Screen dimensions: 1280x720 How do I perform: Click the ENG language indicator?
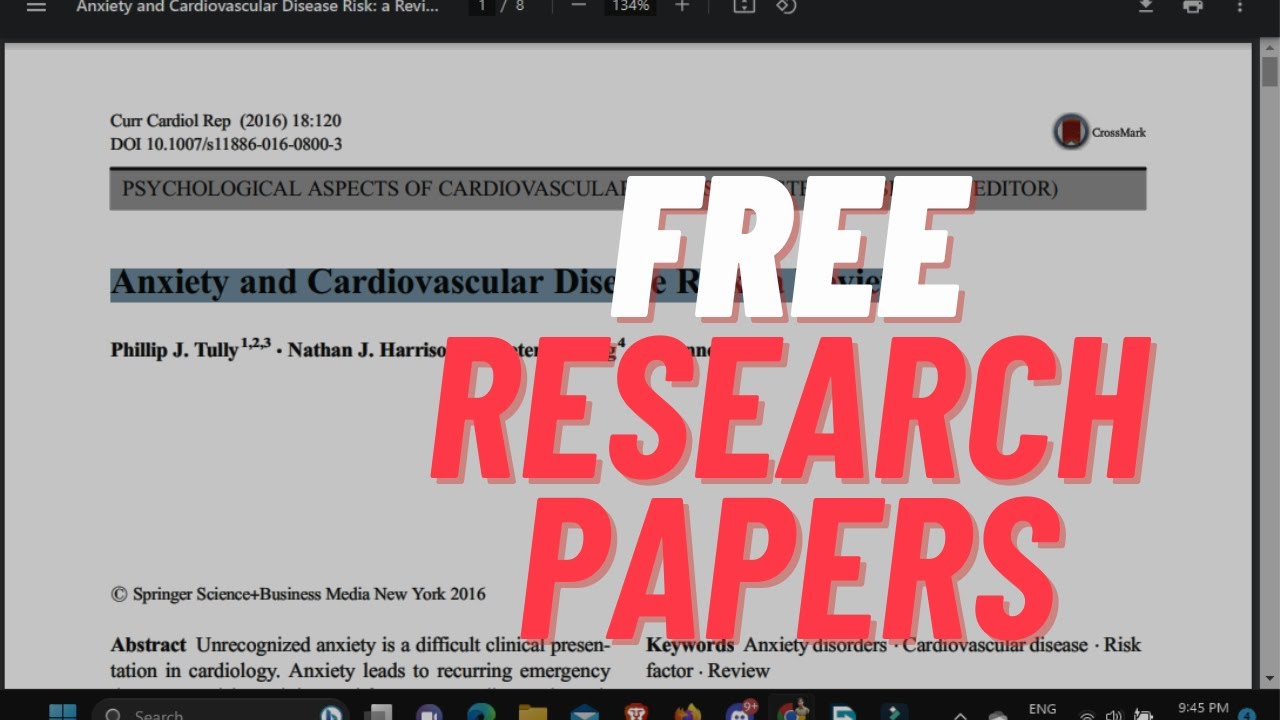point(1042,709)
